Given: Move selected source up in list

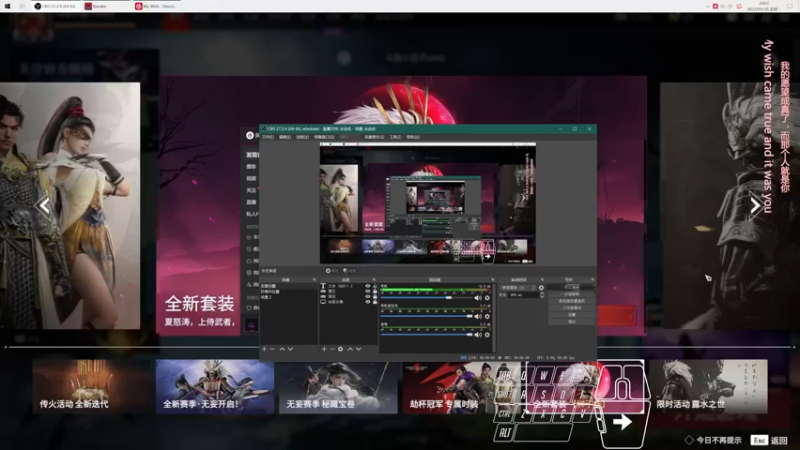Looking at the screenshot, I should [x=350, y=349].
